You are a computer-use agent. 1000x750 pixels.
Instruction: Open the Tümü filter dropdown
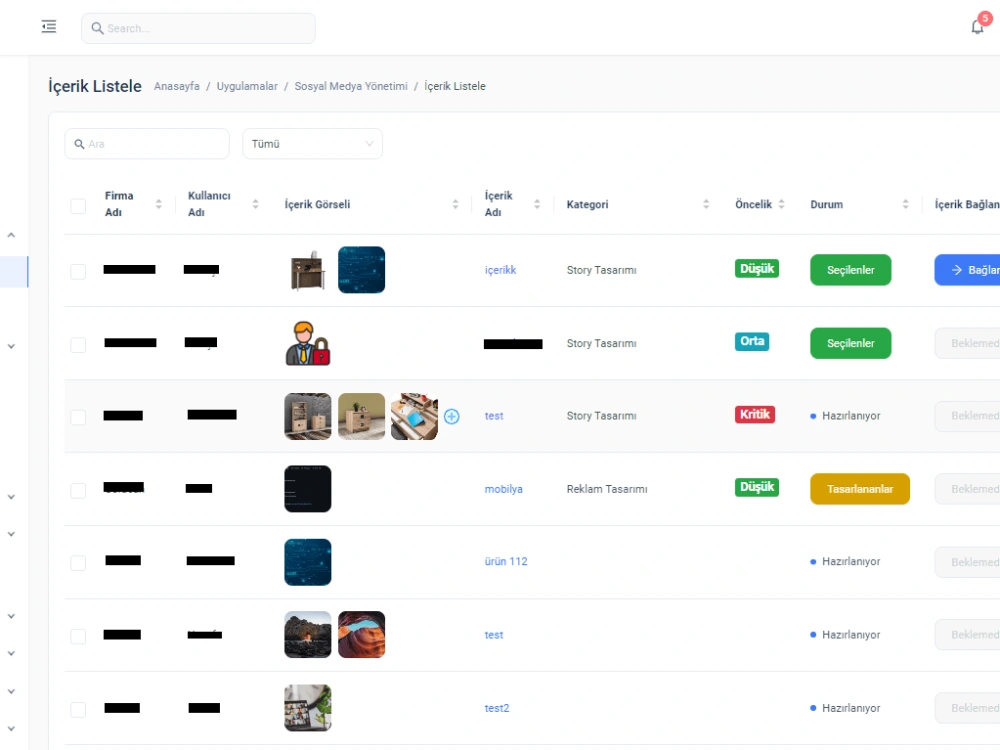[312, 144]
